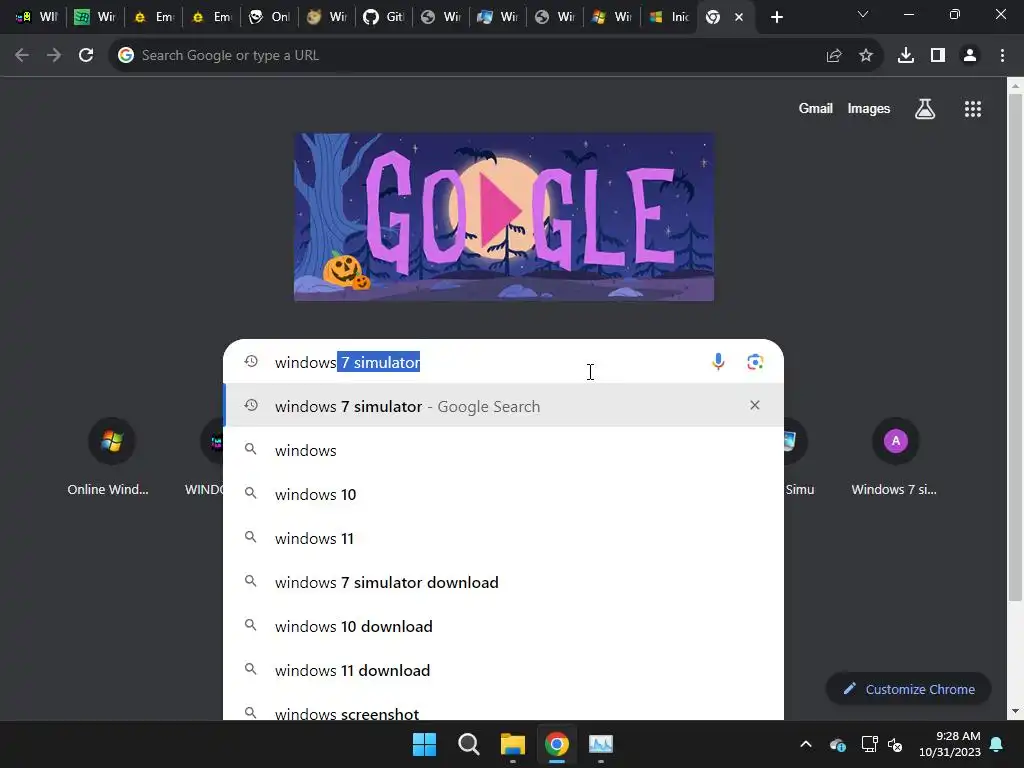Viewport: 1024px width, 768px height.
Task: Go back to previous page
Action: click(22, 56)
